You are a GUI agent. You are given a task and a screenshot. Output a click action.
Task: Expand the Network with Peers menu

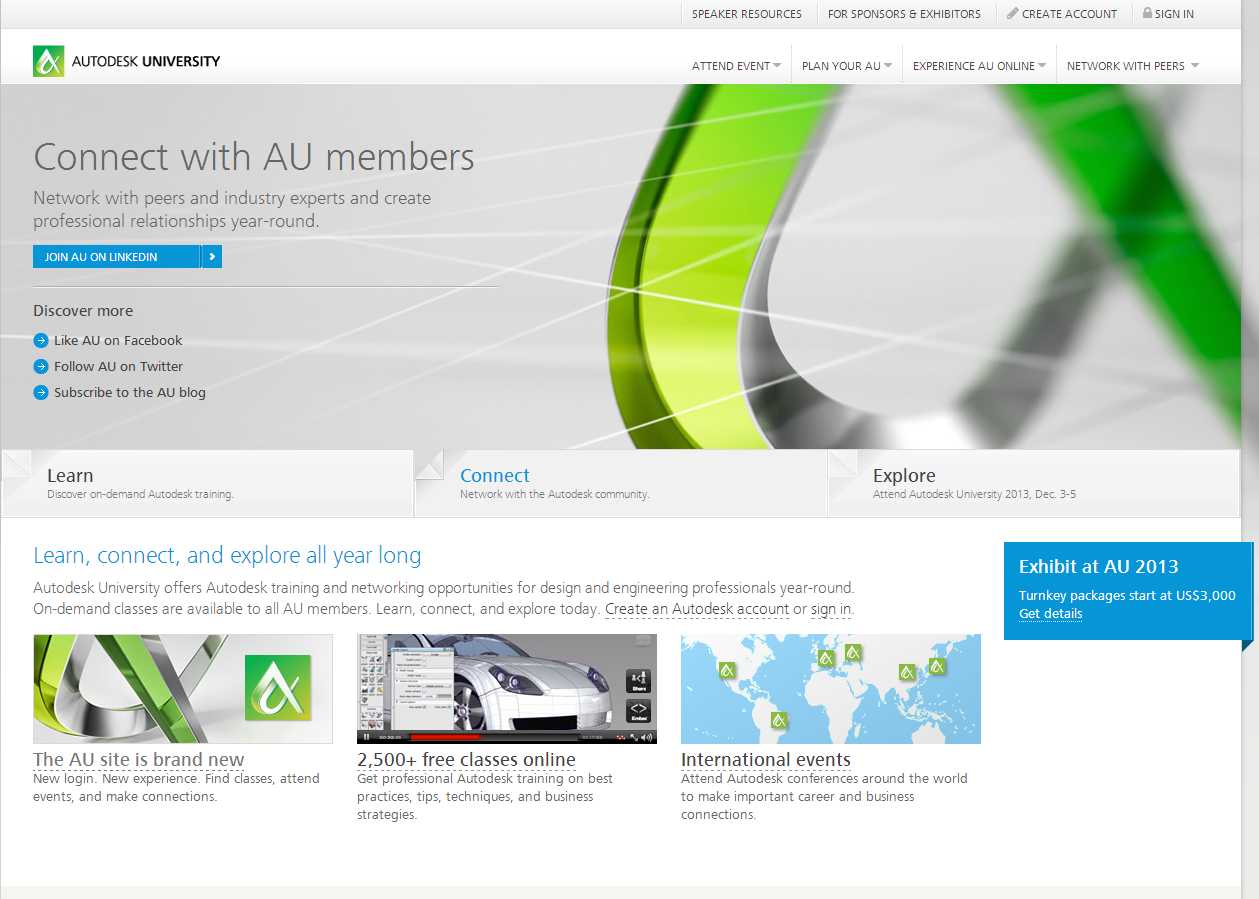1132,66
